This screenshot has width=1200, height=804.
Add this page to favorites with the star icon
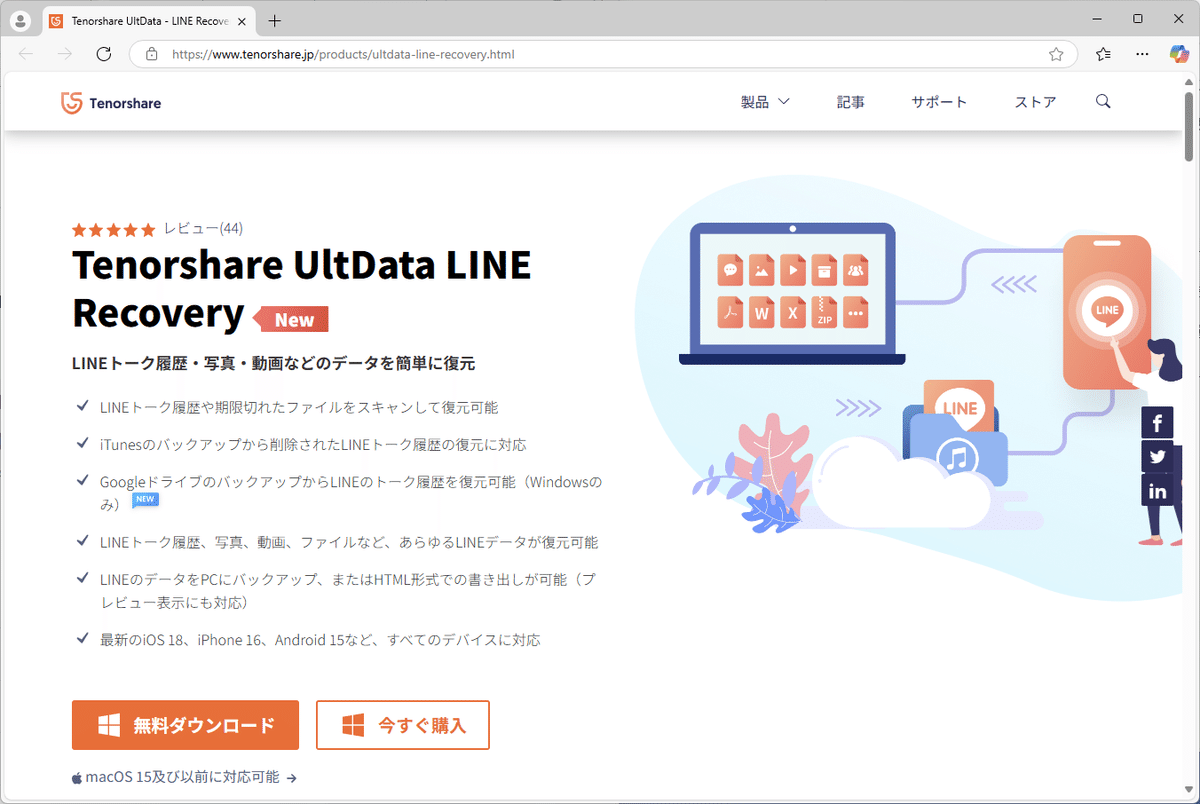1056,54
